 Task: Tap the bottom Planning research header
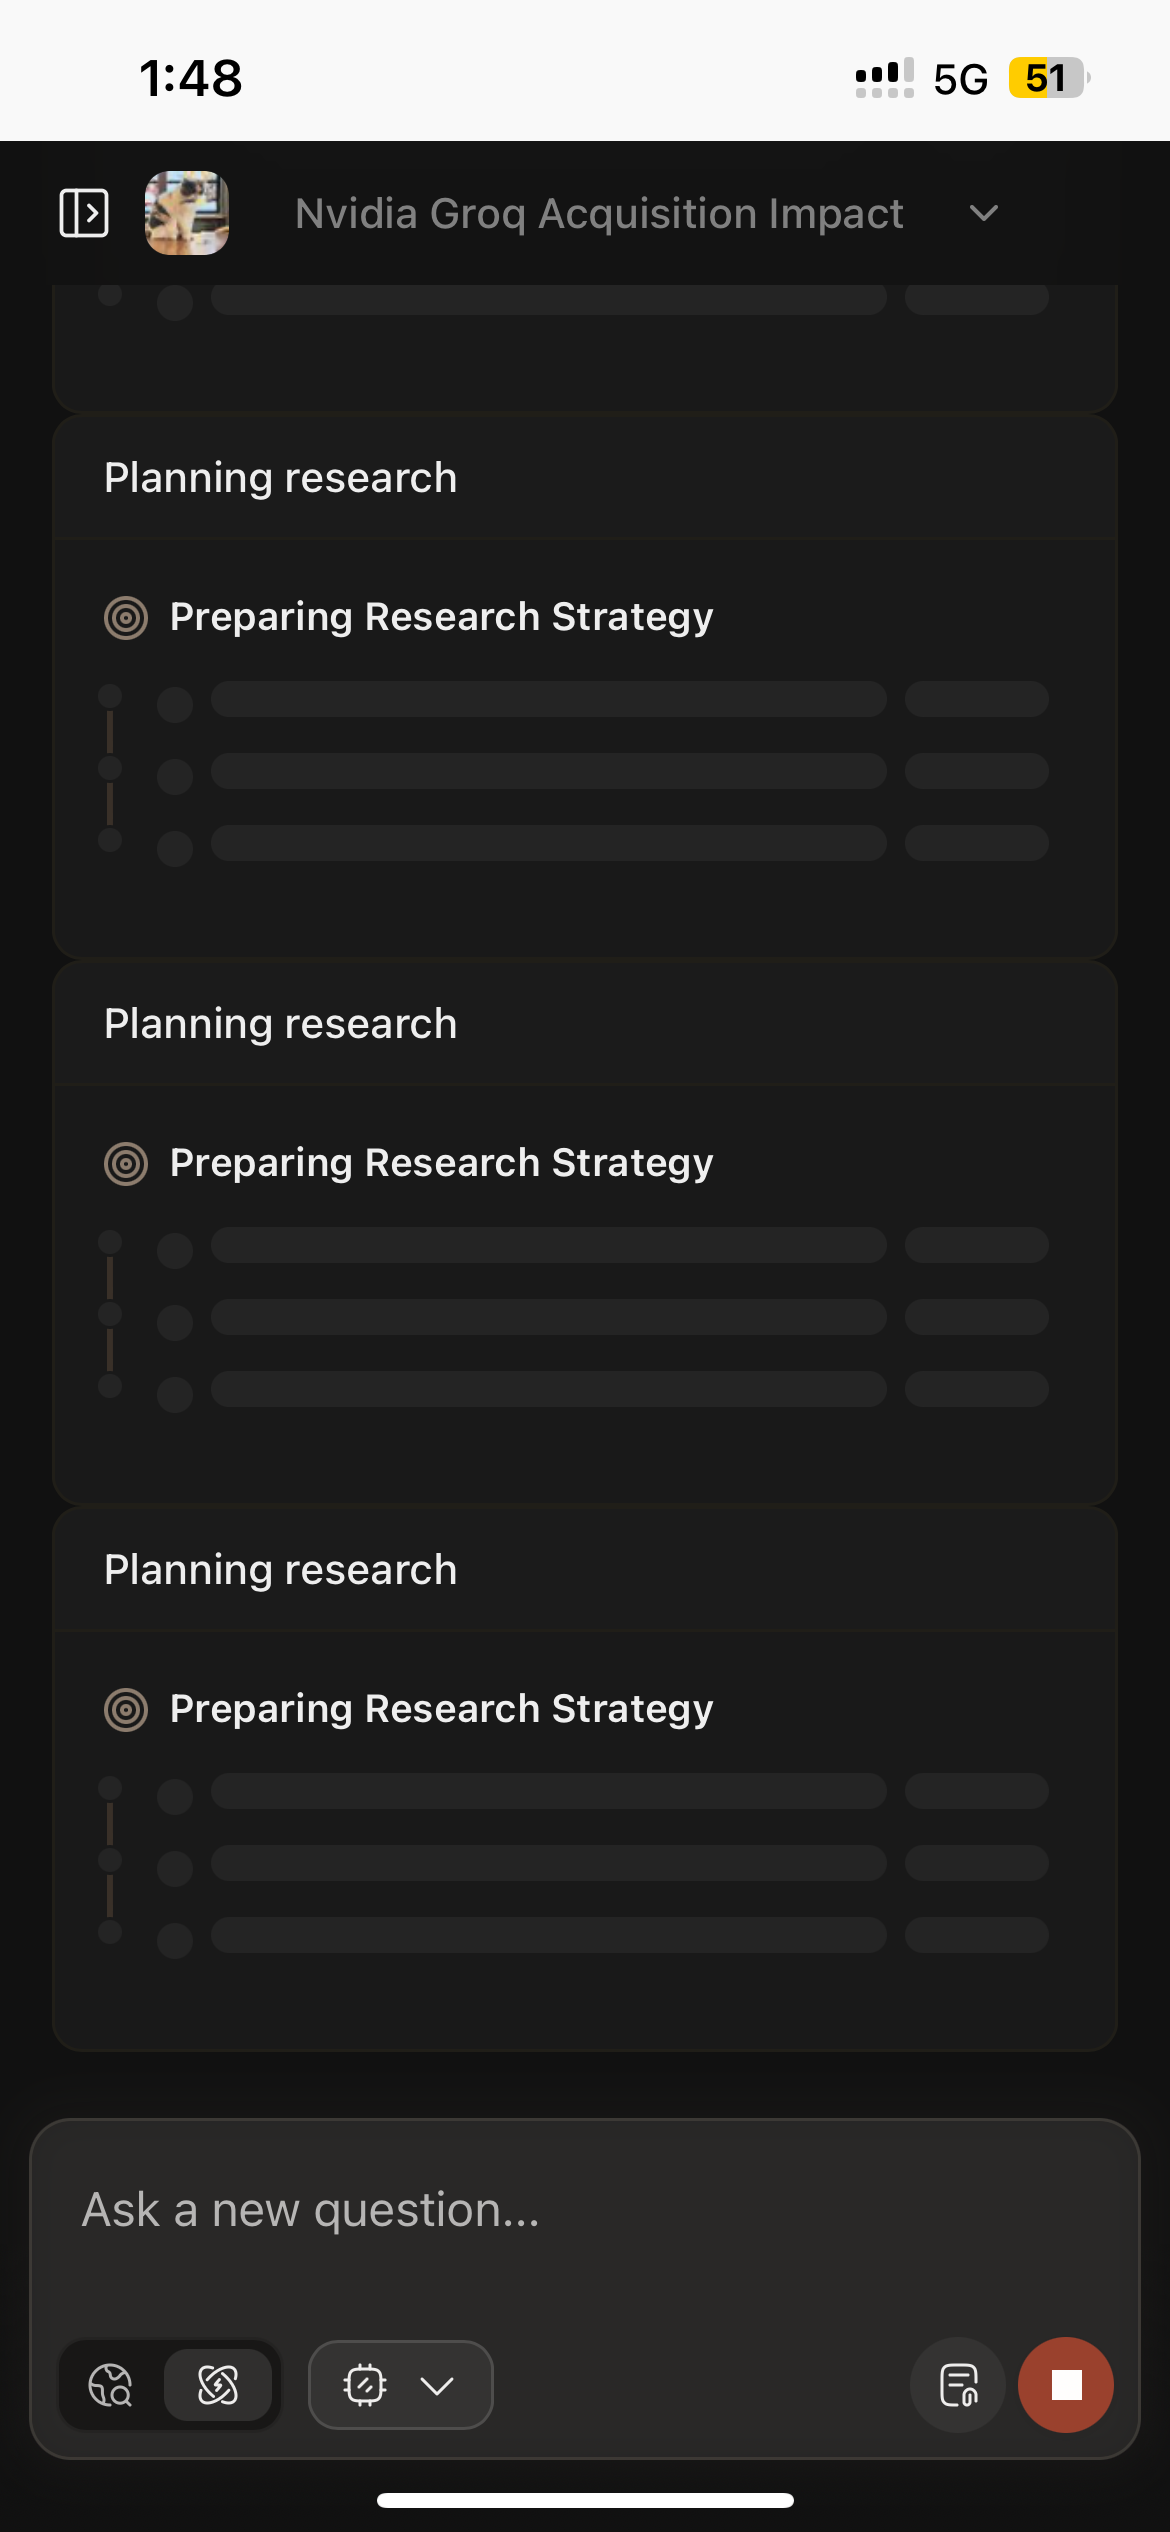[281, 1570]
